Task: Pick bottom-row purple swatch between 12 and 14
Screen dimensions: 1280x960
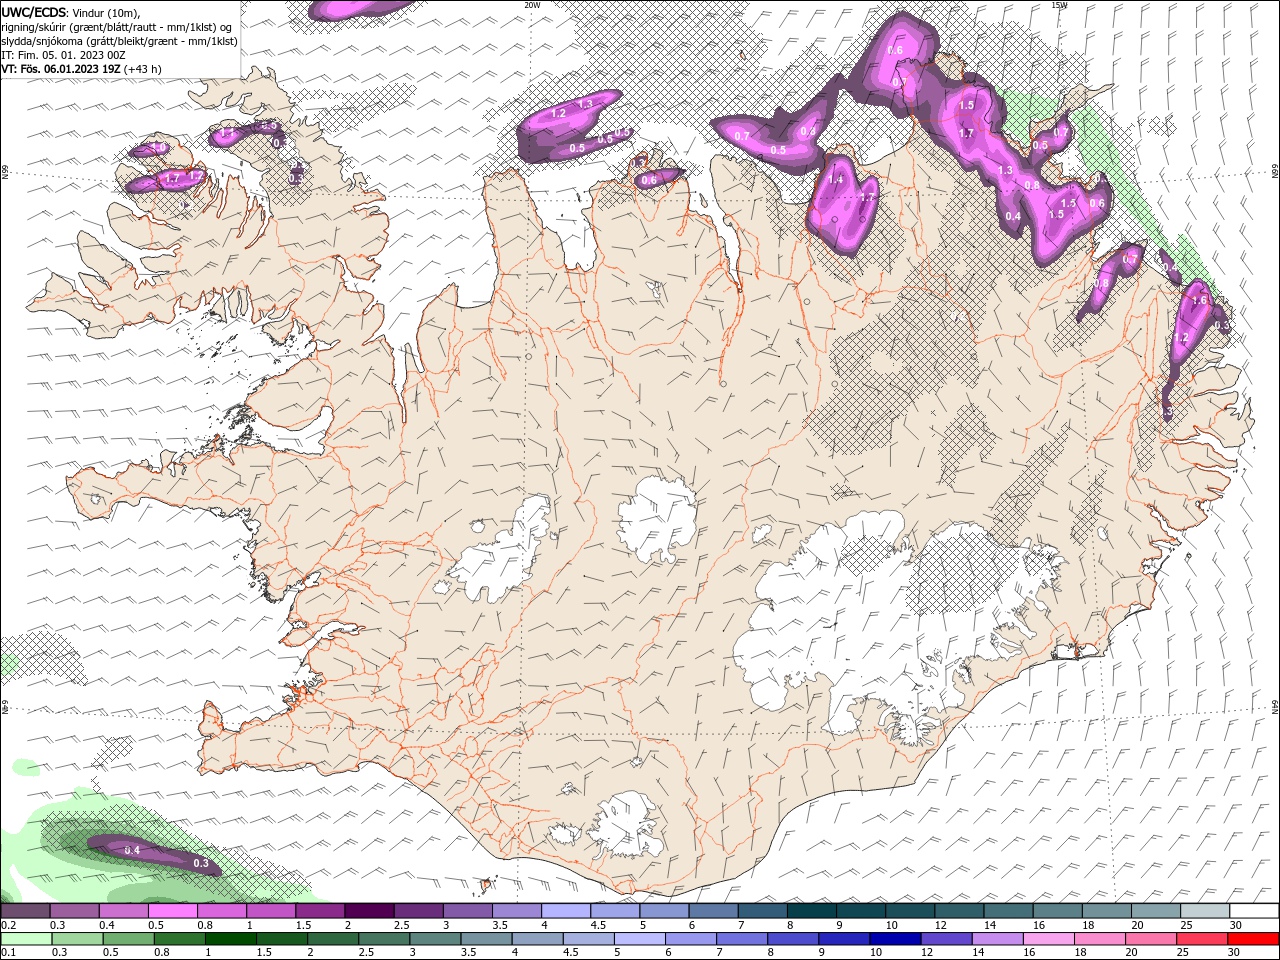Action: pyautogui.click(x=946, y=939)
